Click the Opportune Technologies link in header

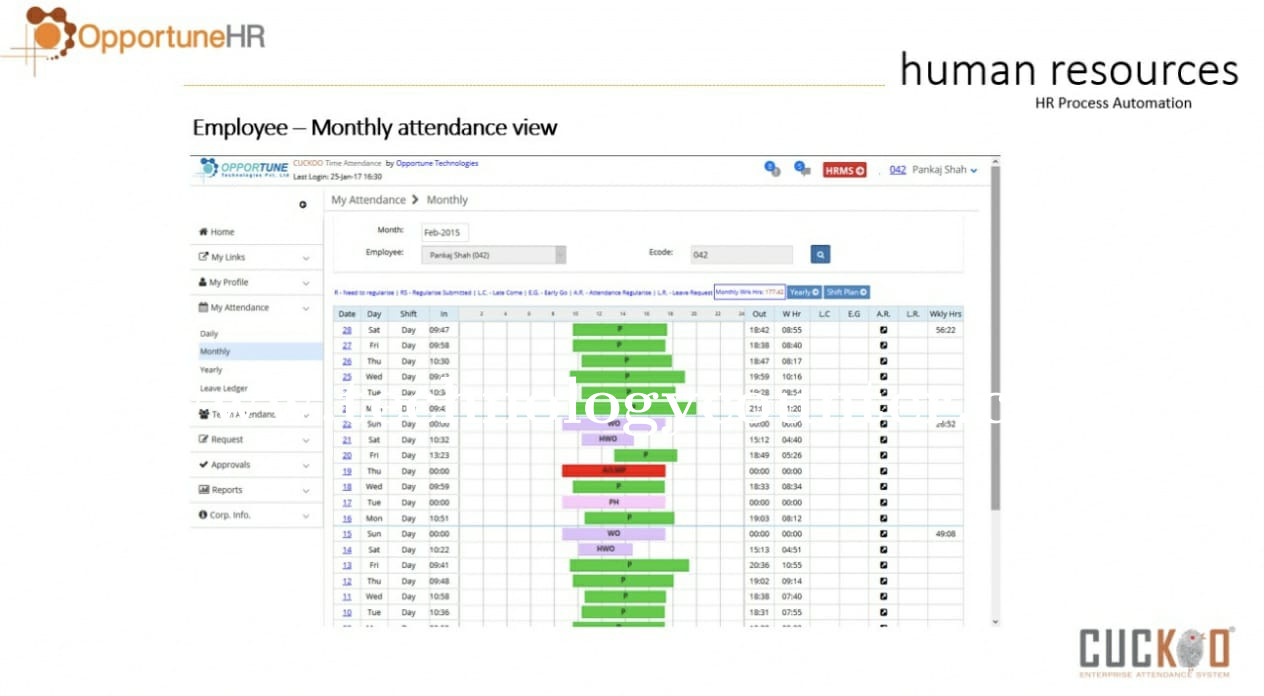[437, 163]
